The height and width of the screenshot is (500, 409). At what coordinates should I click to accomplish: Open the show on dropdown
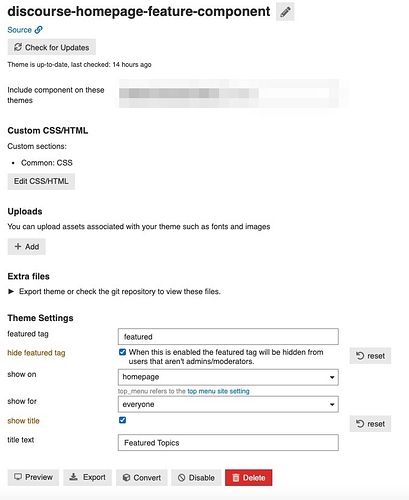point(228,377)
